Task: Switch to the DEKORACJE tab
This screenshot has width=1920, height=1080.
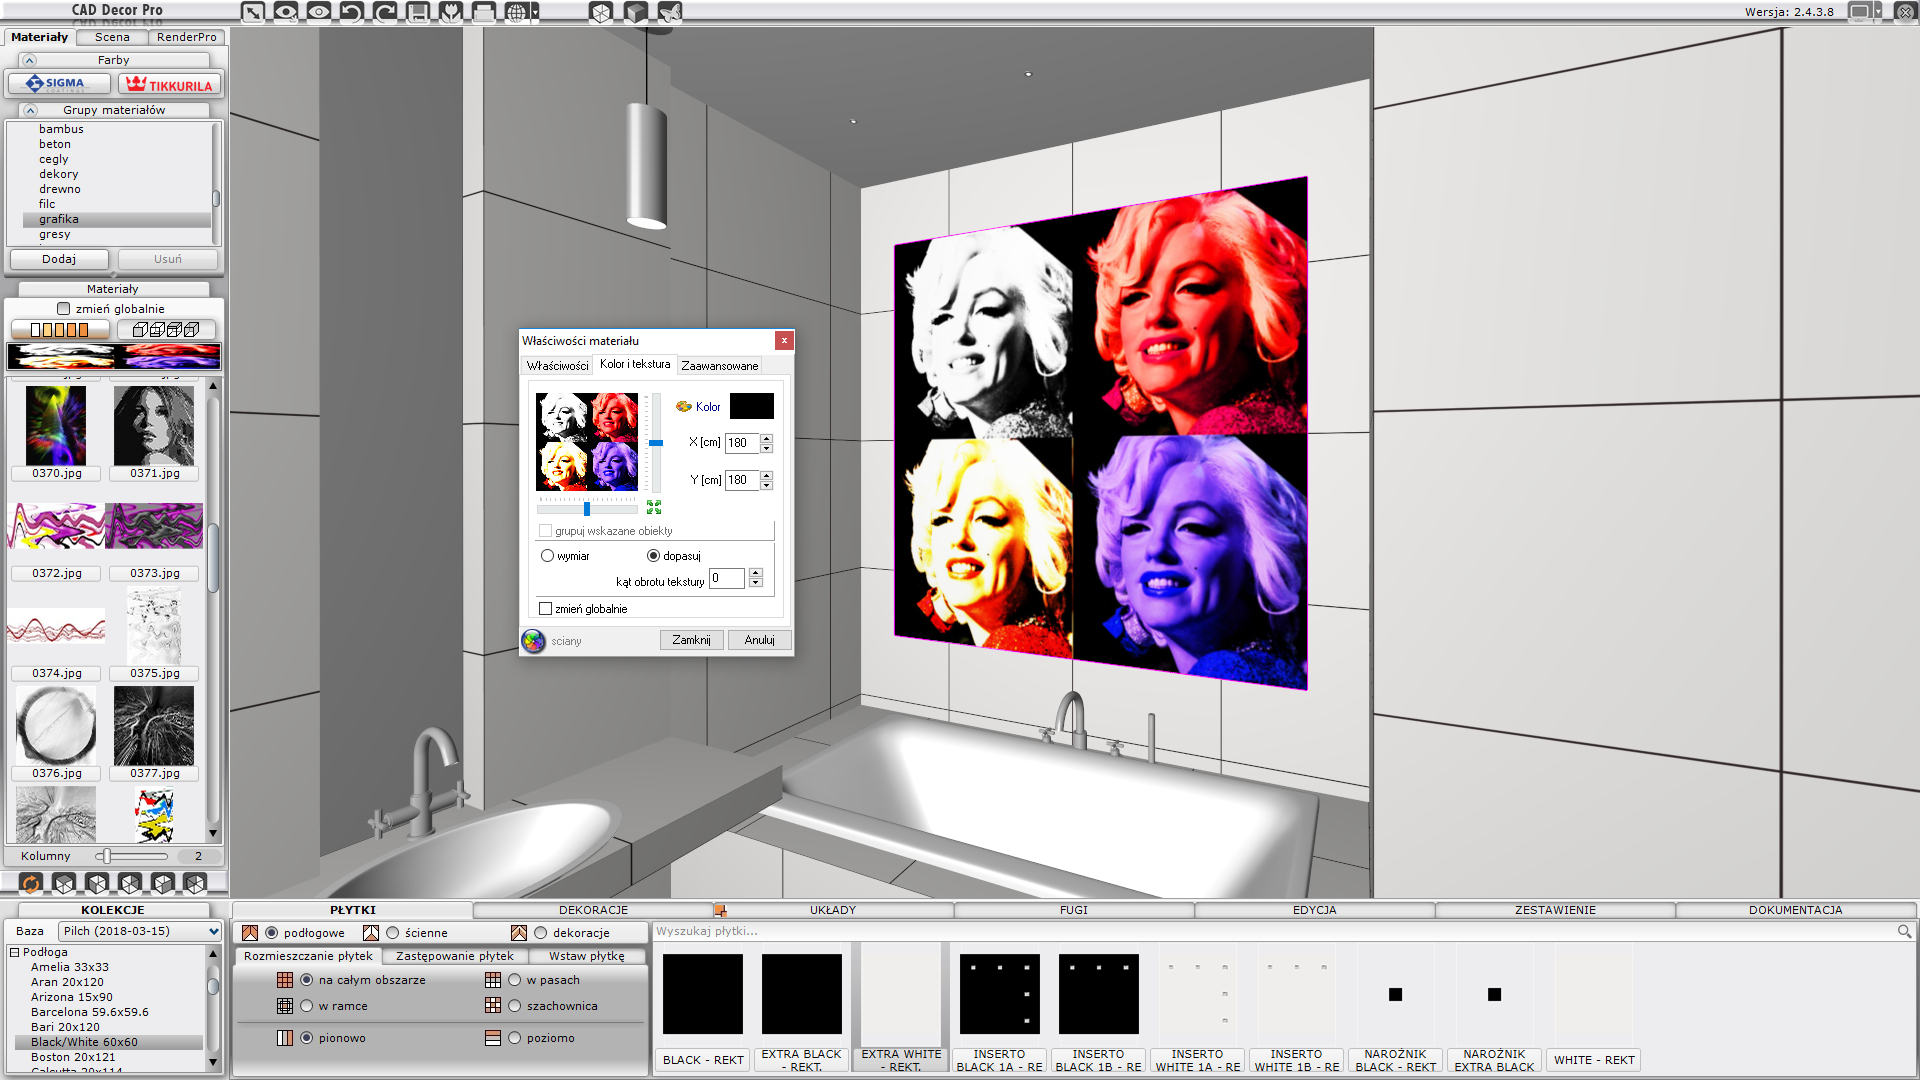Action: click(x=593, y=910)
